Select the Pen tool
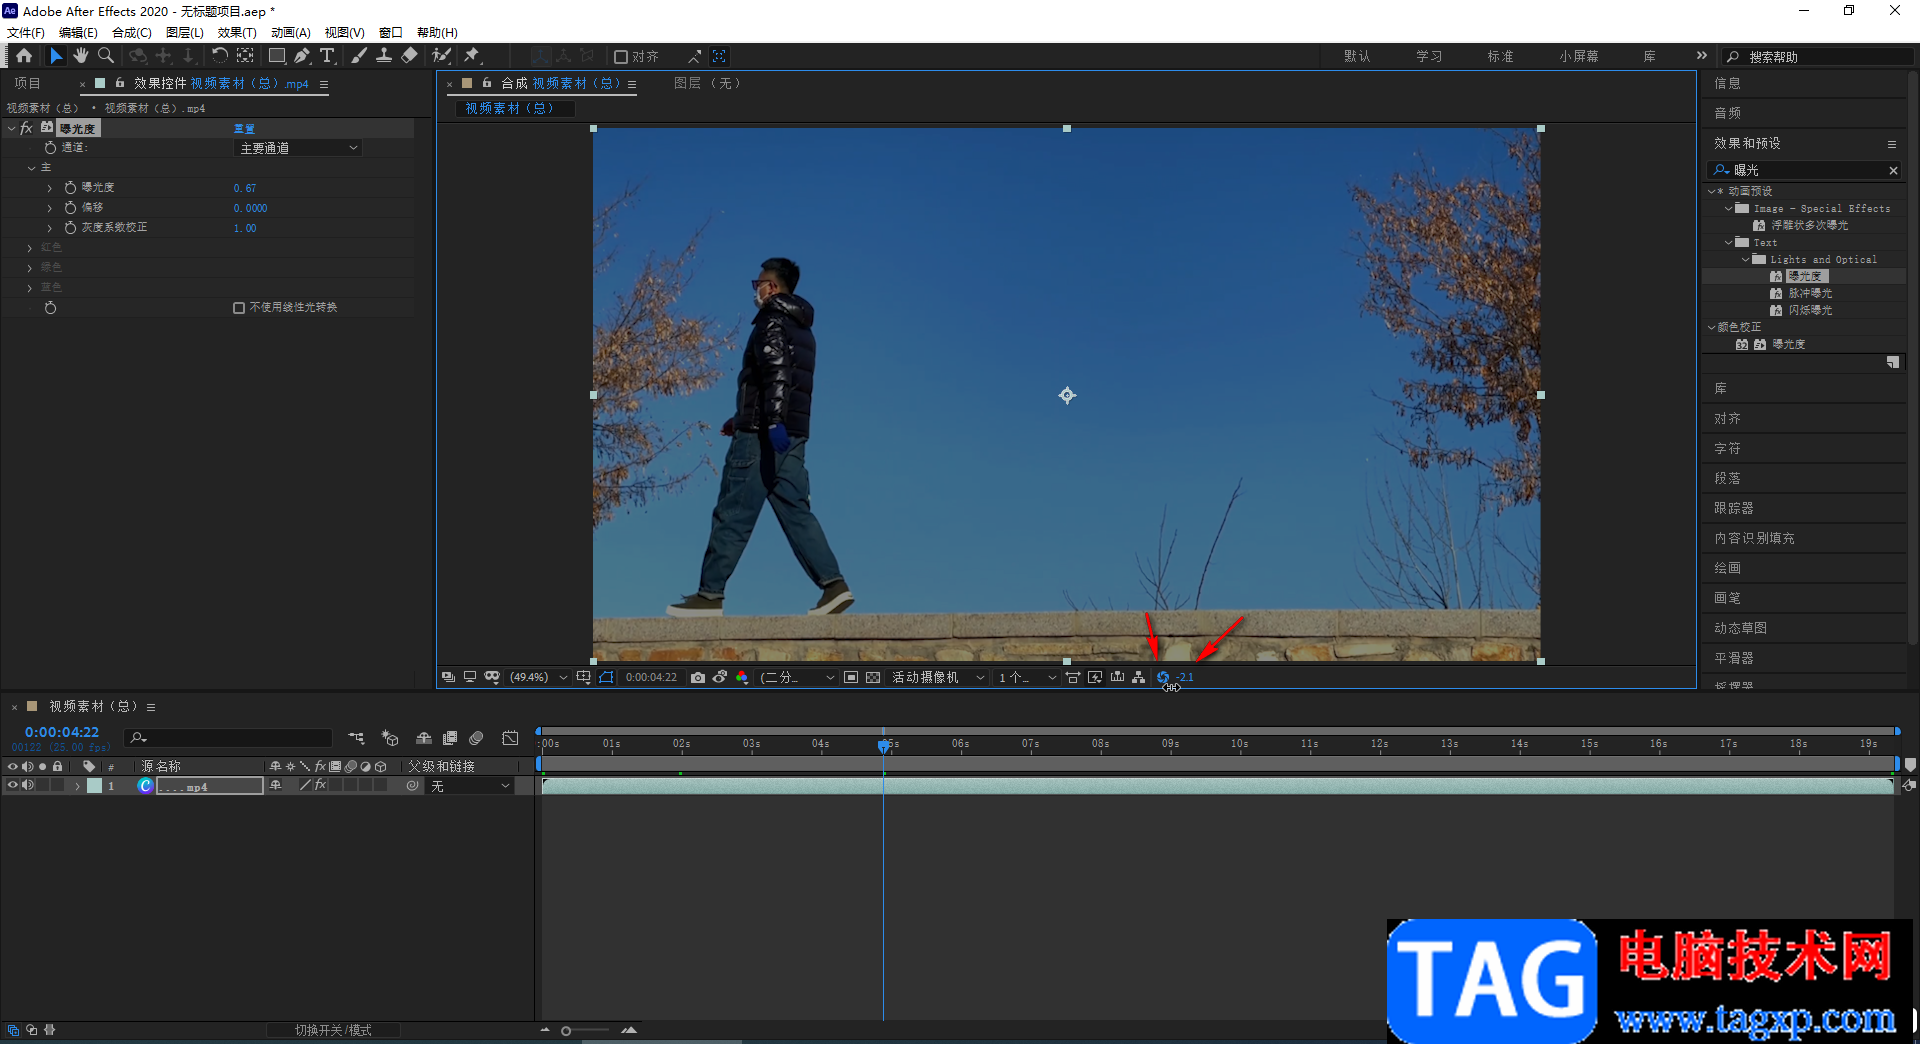 coord(302,56)
